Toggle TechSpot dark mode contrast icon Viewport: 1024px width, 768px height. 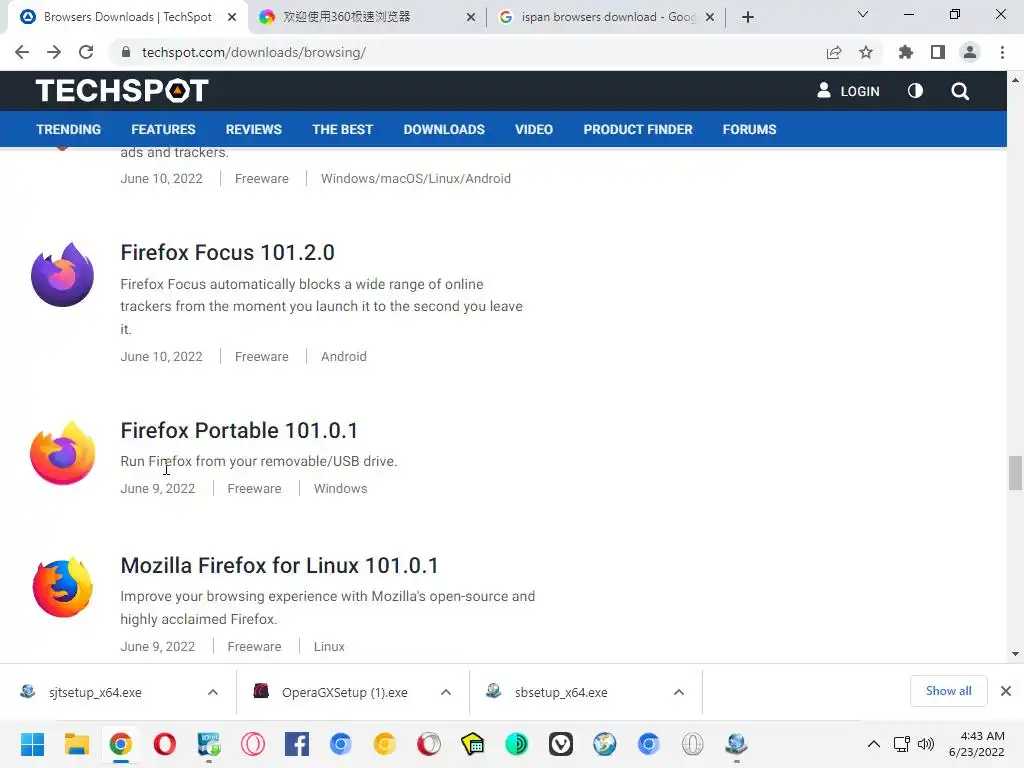coord(915,91)
